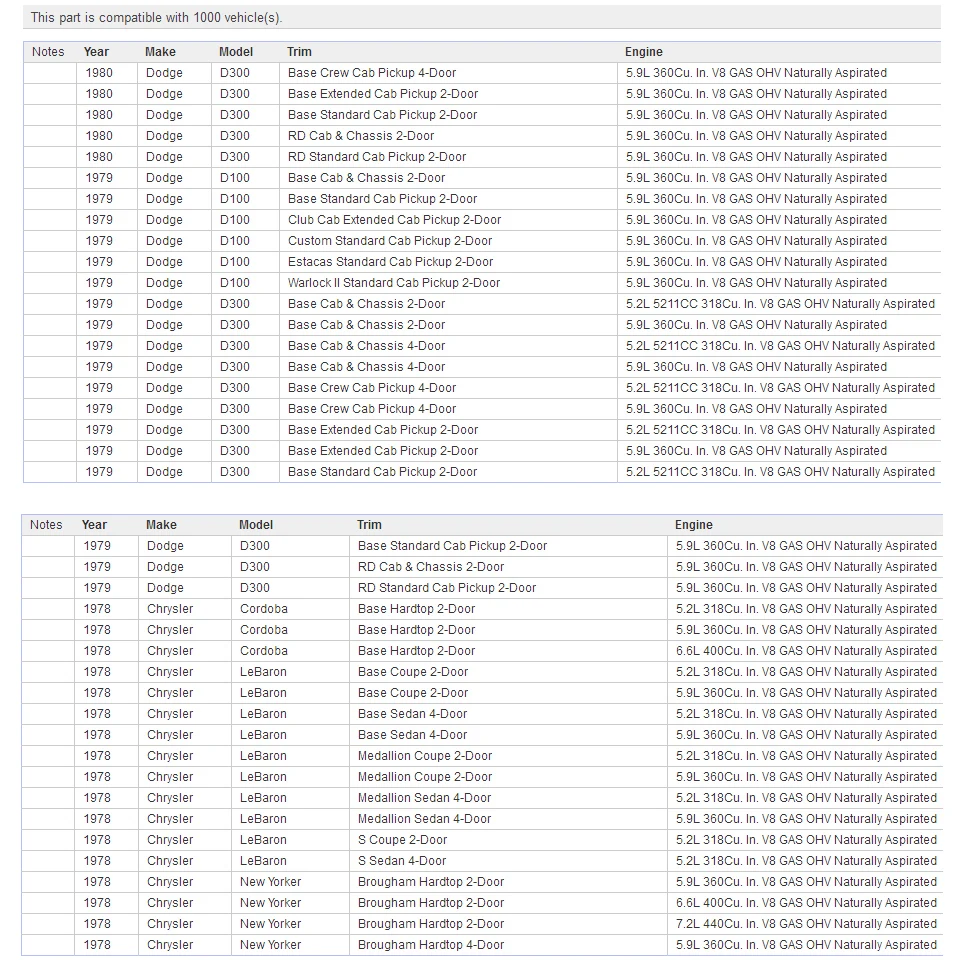Select 'Brougham Hardtop 4-Door' trim cell
The width and height of the screenshot is (960, 960).
click(431, 945)
